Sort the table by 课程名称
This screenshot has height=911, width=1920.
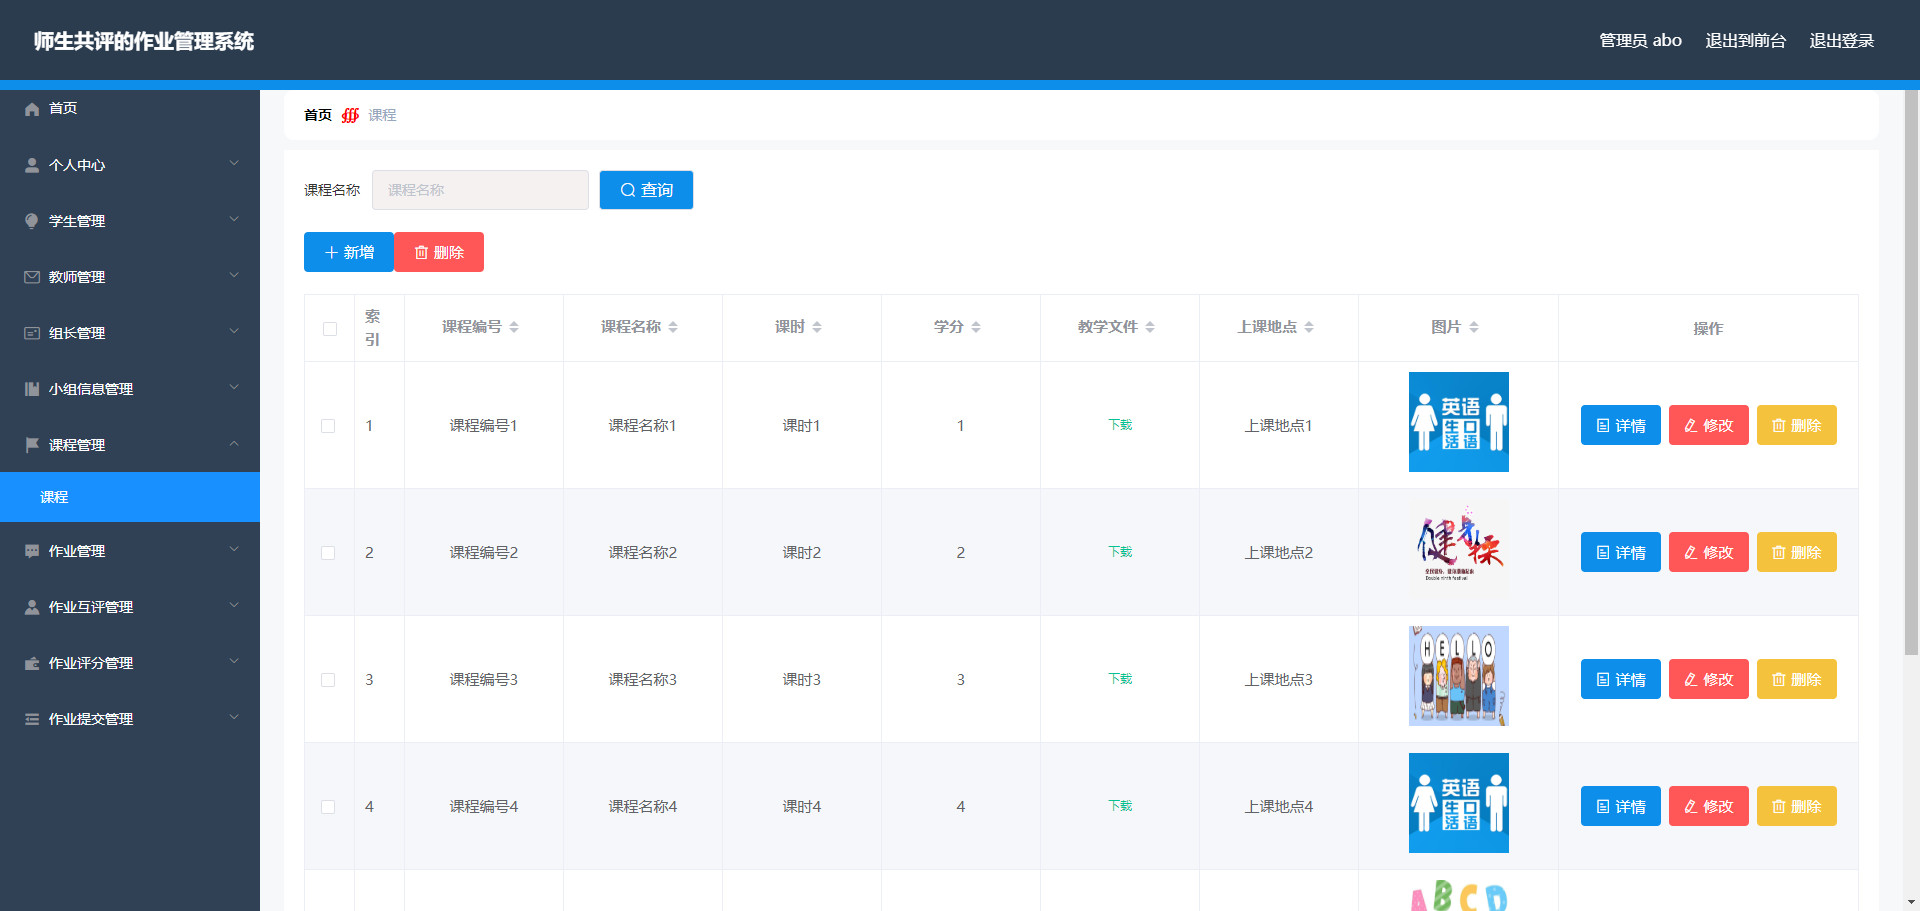pos(673,327)
